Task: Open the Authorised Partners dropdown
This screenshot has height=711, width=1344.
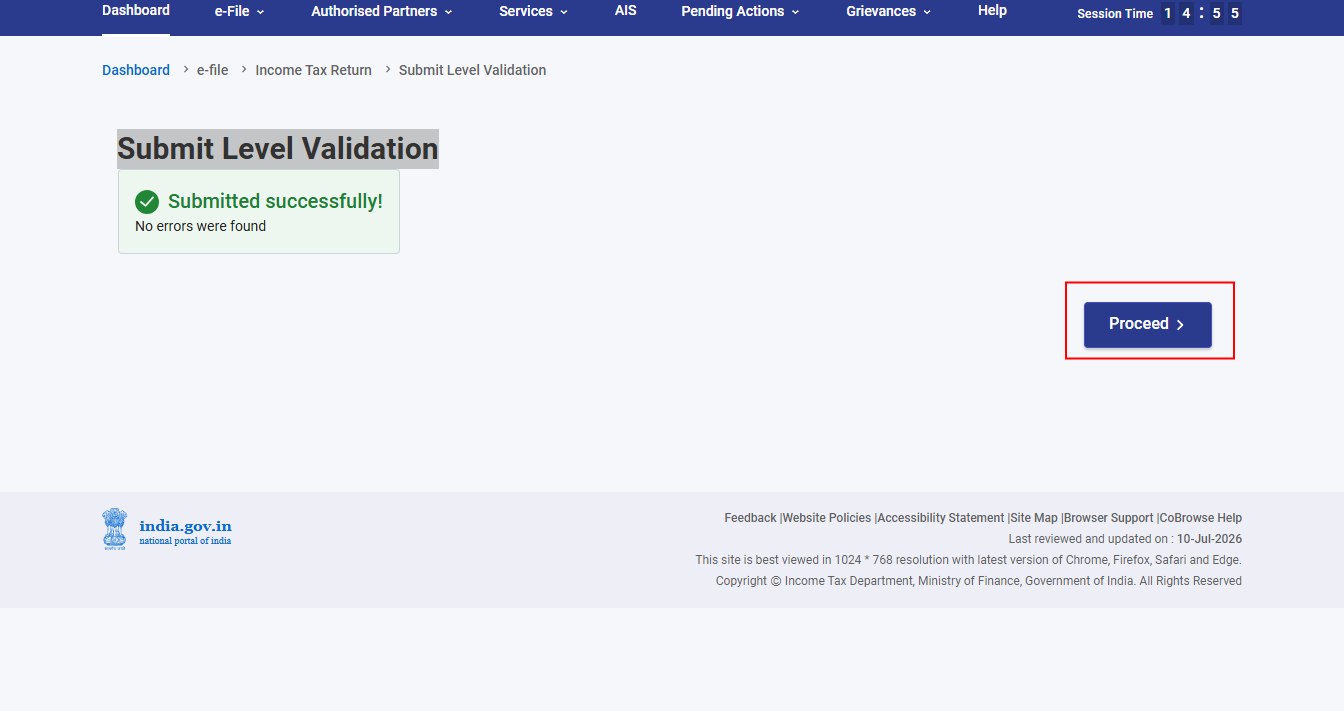Action: pyautogui.click(x=382, y=12)
